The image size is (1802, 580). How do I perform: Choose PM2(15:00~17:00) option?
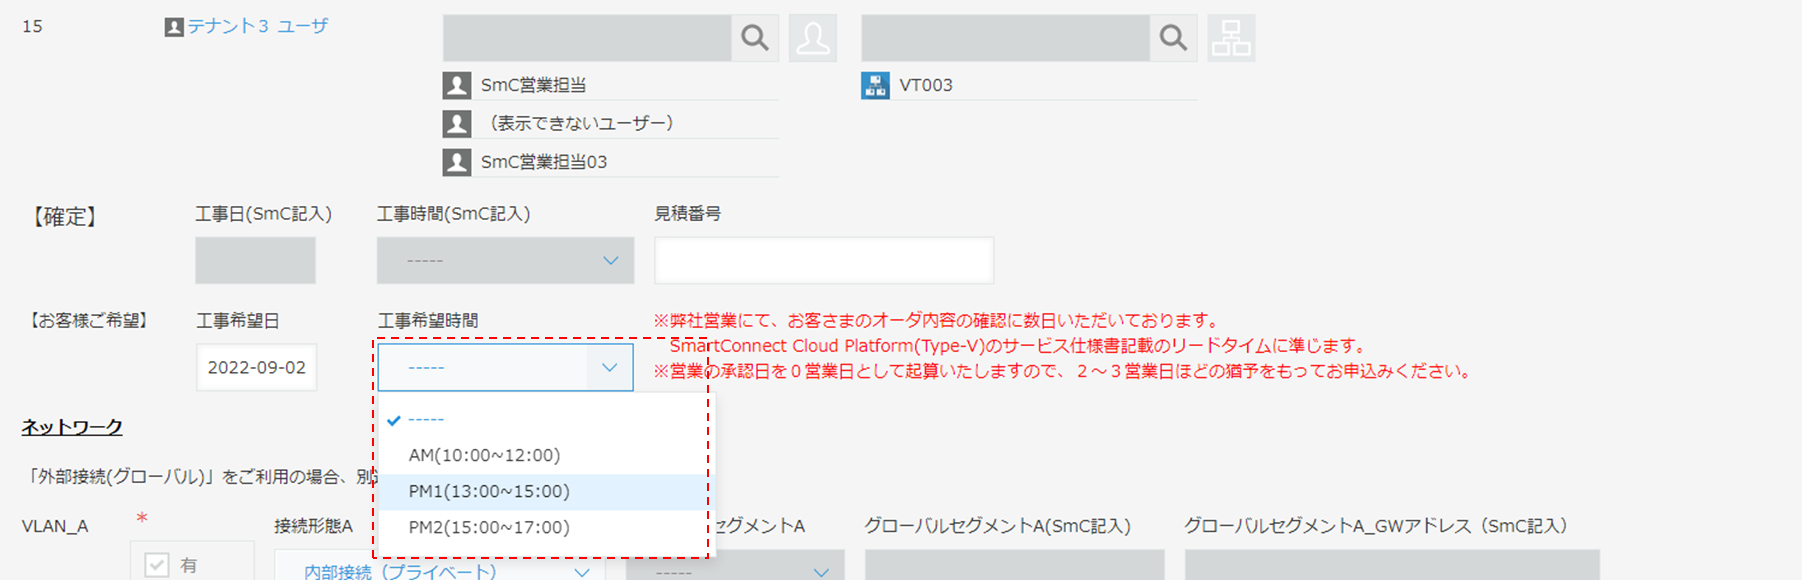tap(543, 528)
